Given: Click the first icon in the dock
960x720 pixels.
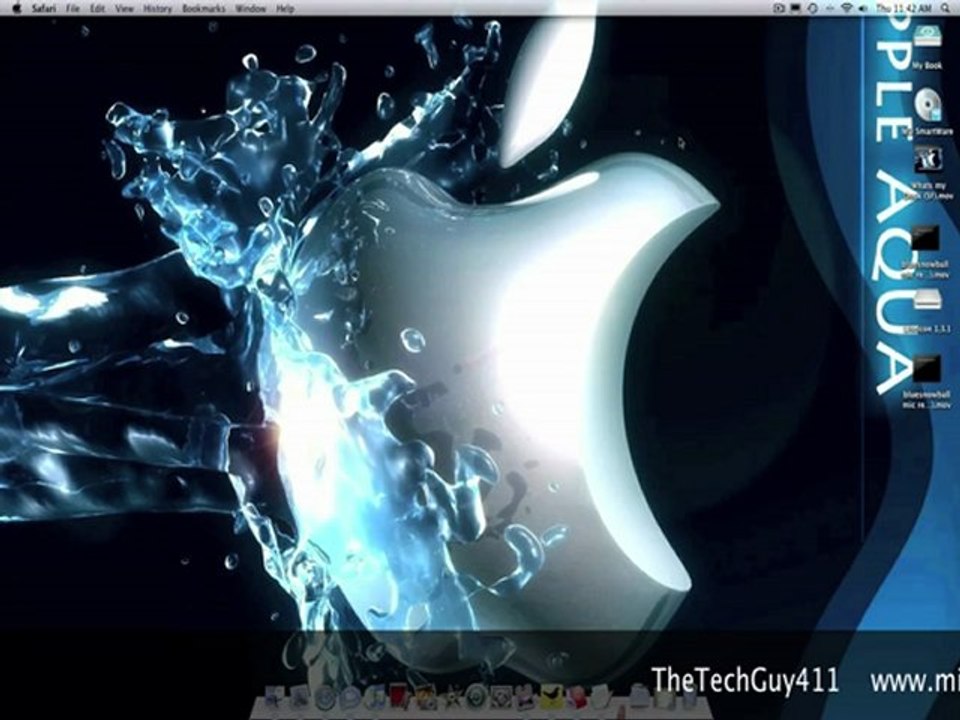Looking at the screenshot, I should coord(275,697).
